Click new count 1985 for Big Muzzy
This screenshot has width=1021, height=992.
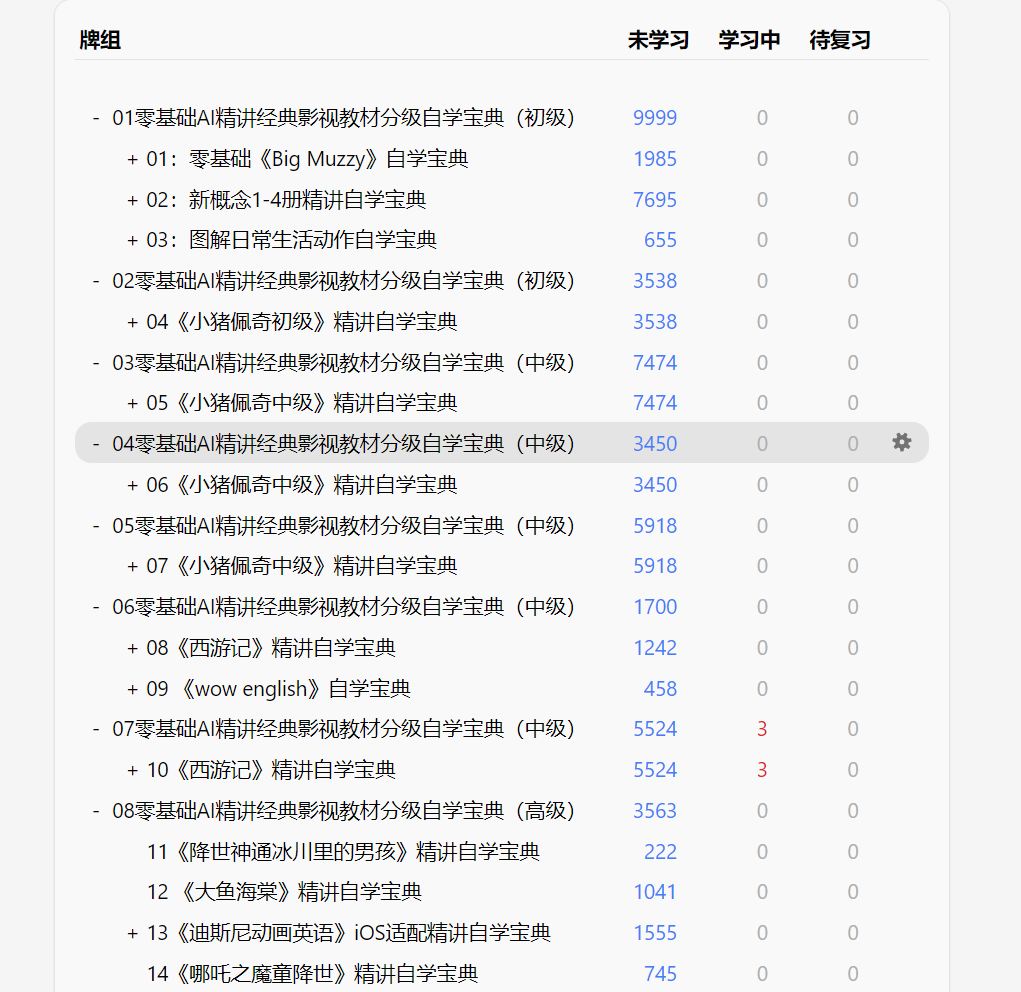point(655,159)
